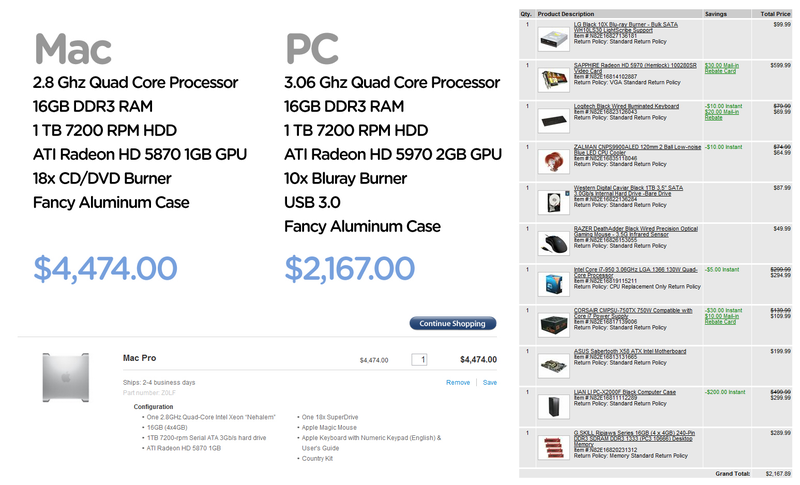
Task: Remove the Mac Pro from cart
Action: point(458,382)
